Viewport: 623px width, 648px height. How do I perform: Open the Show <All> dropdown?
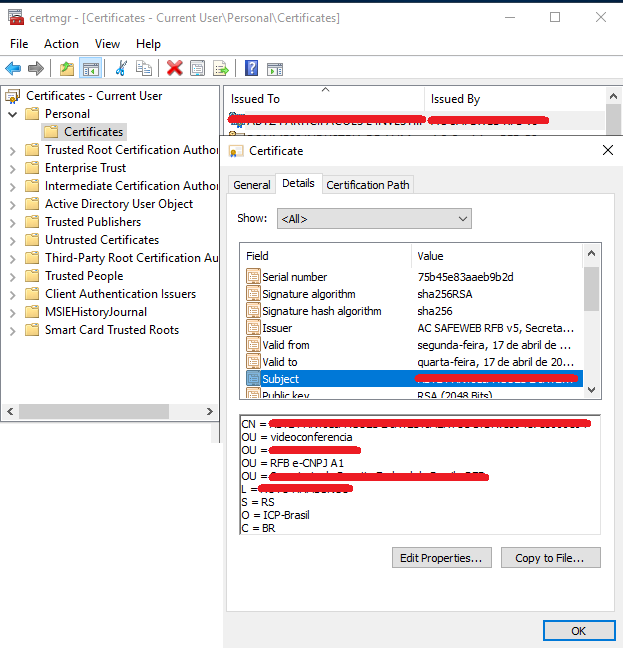pos(374,219)
